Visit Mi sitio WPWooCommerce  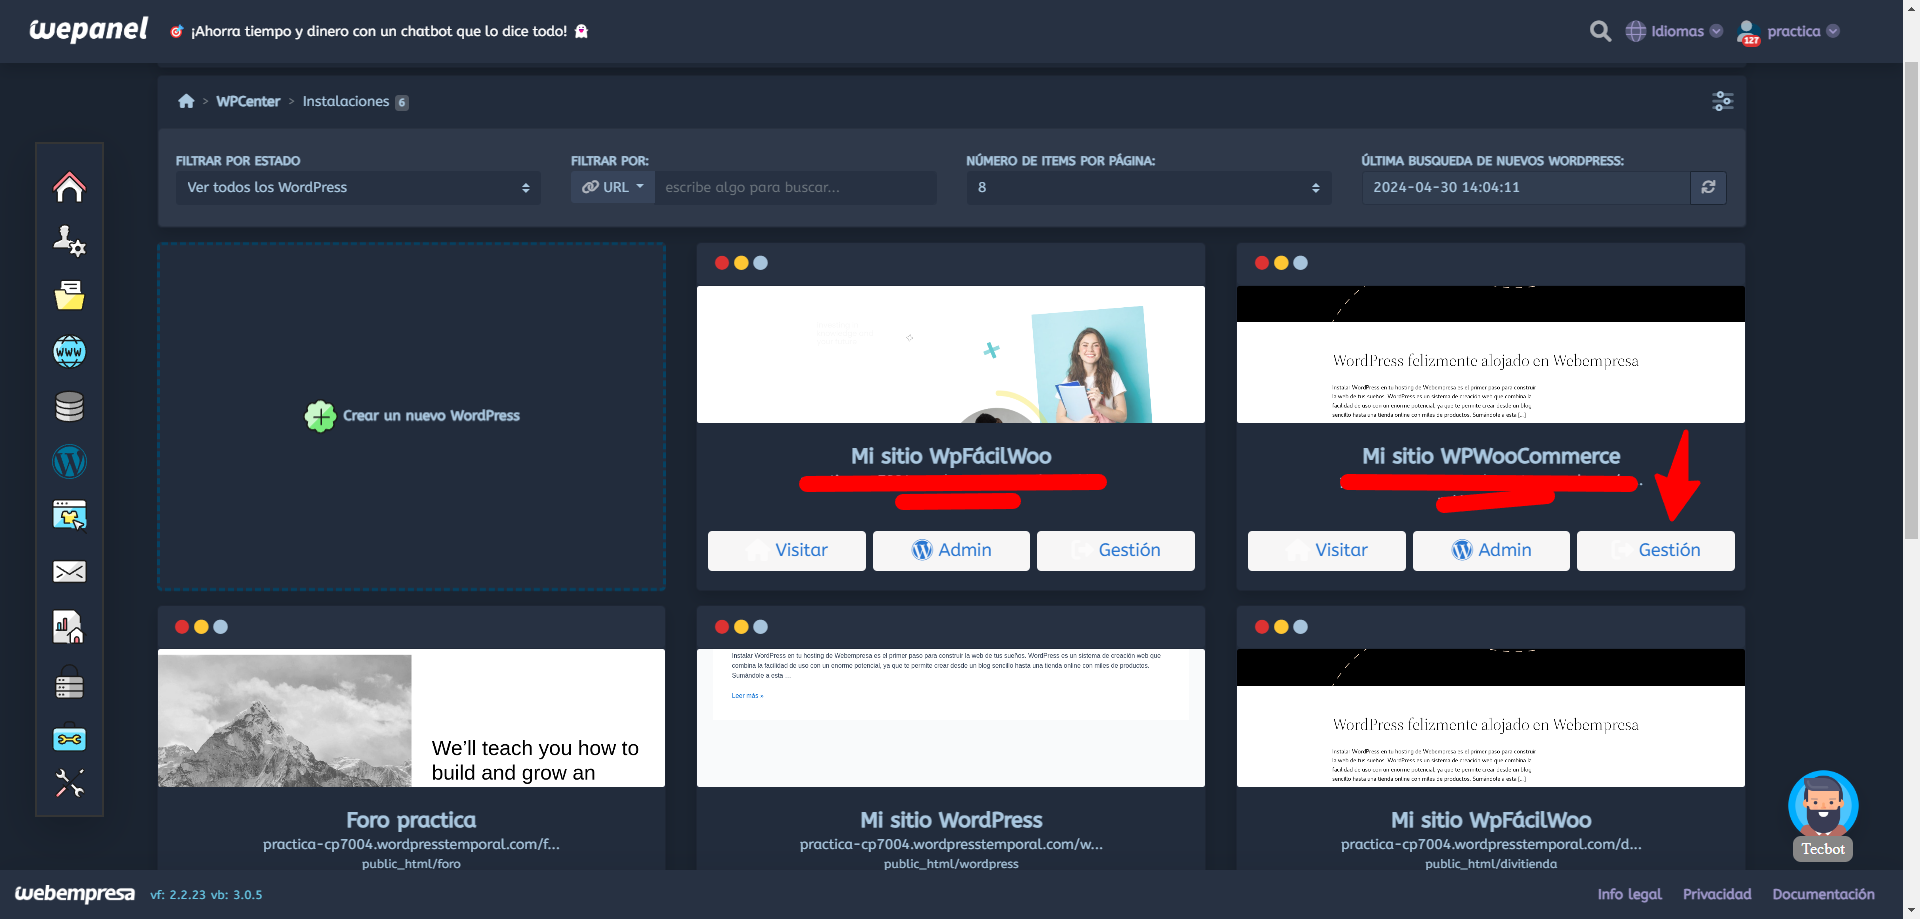pos(1327,550)
